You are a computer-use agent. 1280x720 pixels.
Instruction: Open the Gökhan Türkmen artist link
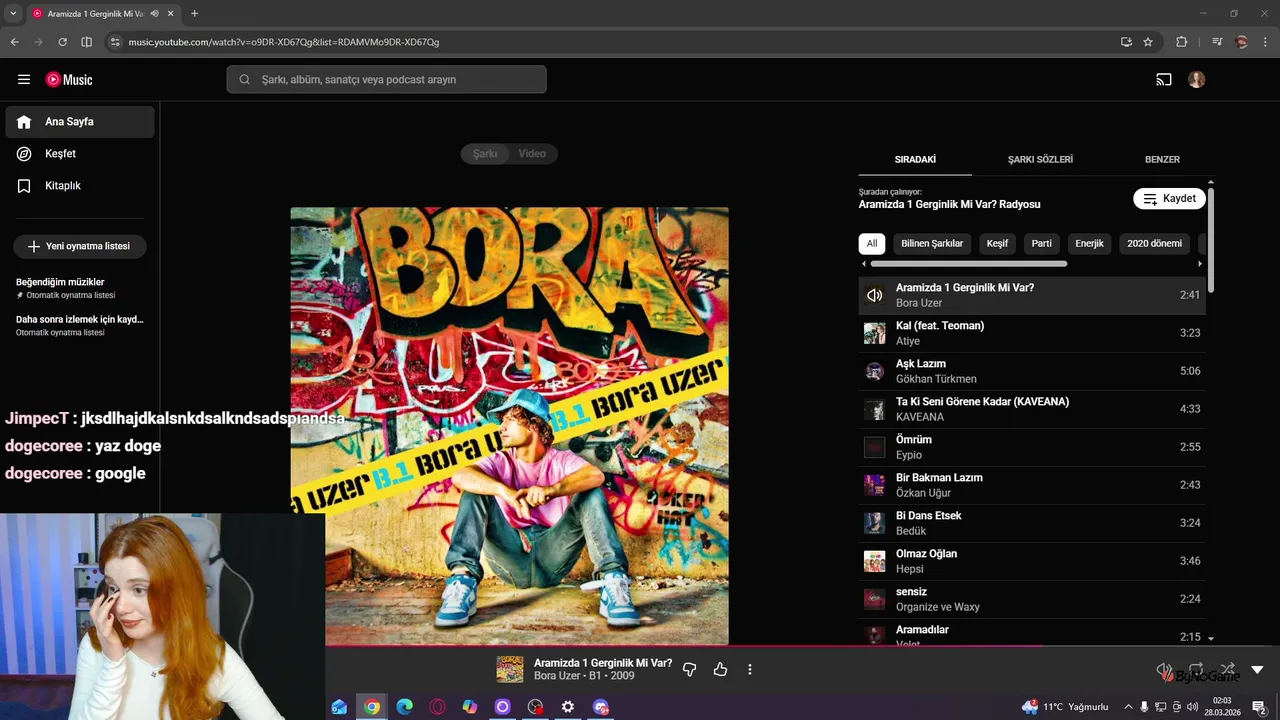pos(936,379)
